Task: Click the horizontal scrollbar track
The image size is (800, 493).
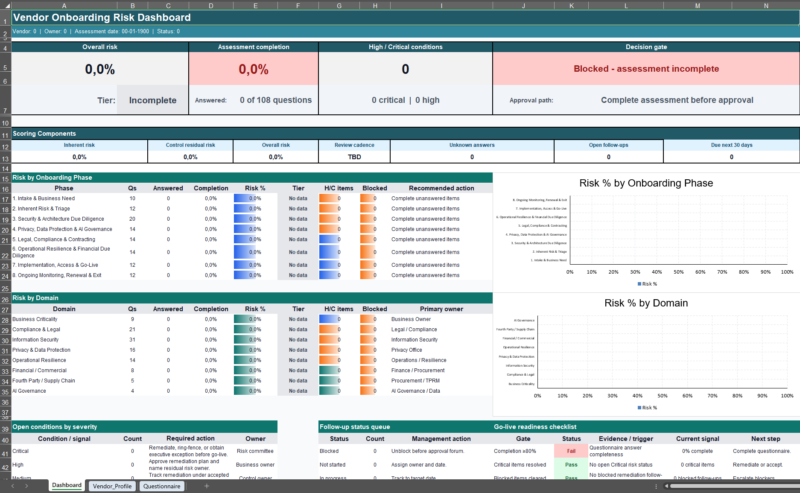Action: click(735, 486)
